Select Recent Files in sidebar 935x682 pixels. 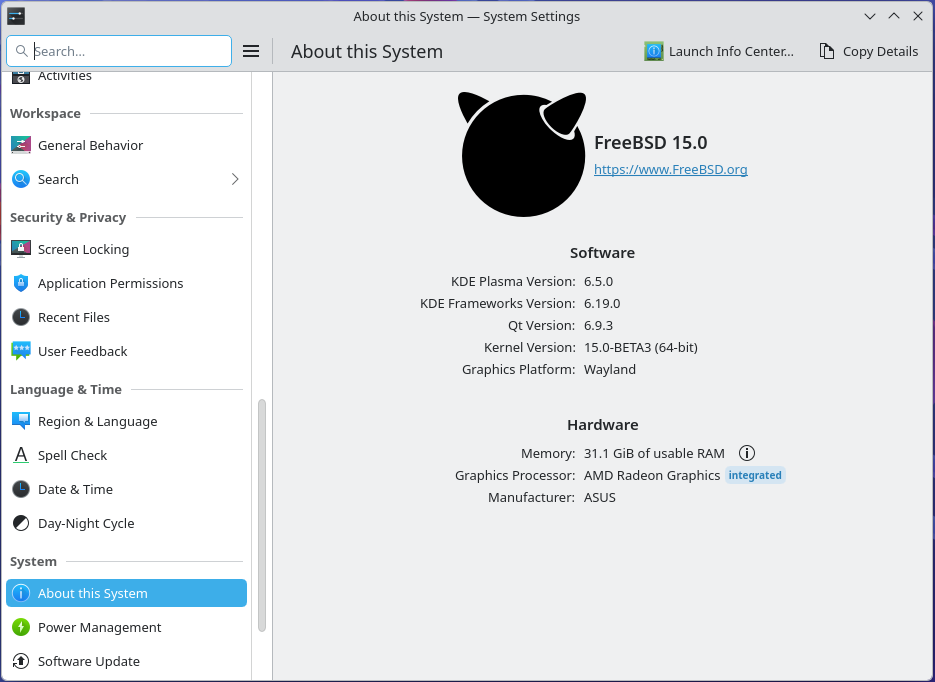(x=74, y=317)
